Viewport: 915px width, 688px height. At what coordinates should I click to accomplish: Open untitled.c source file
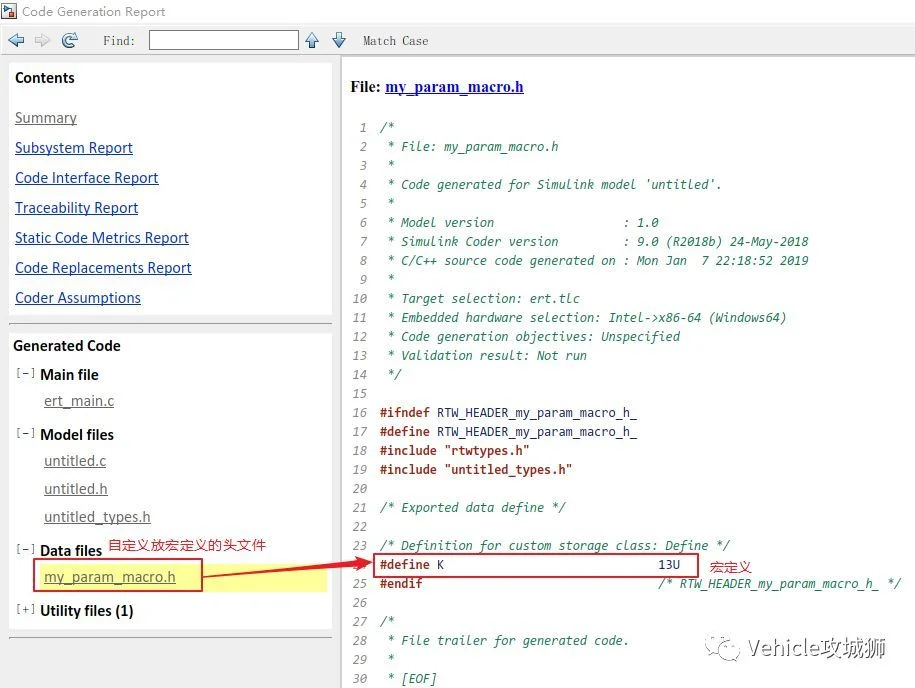[75, 461]
